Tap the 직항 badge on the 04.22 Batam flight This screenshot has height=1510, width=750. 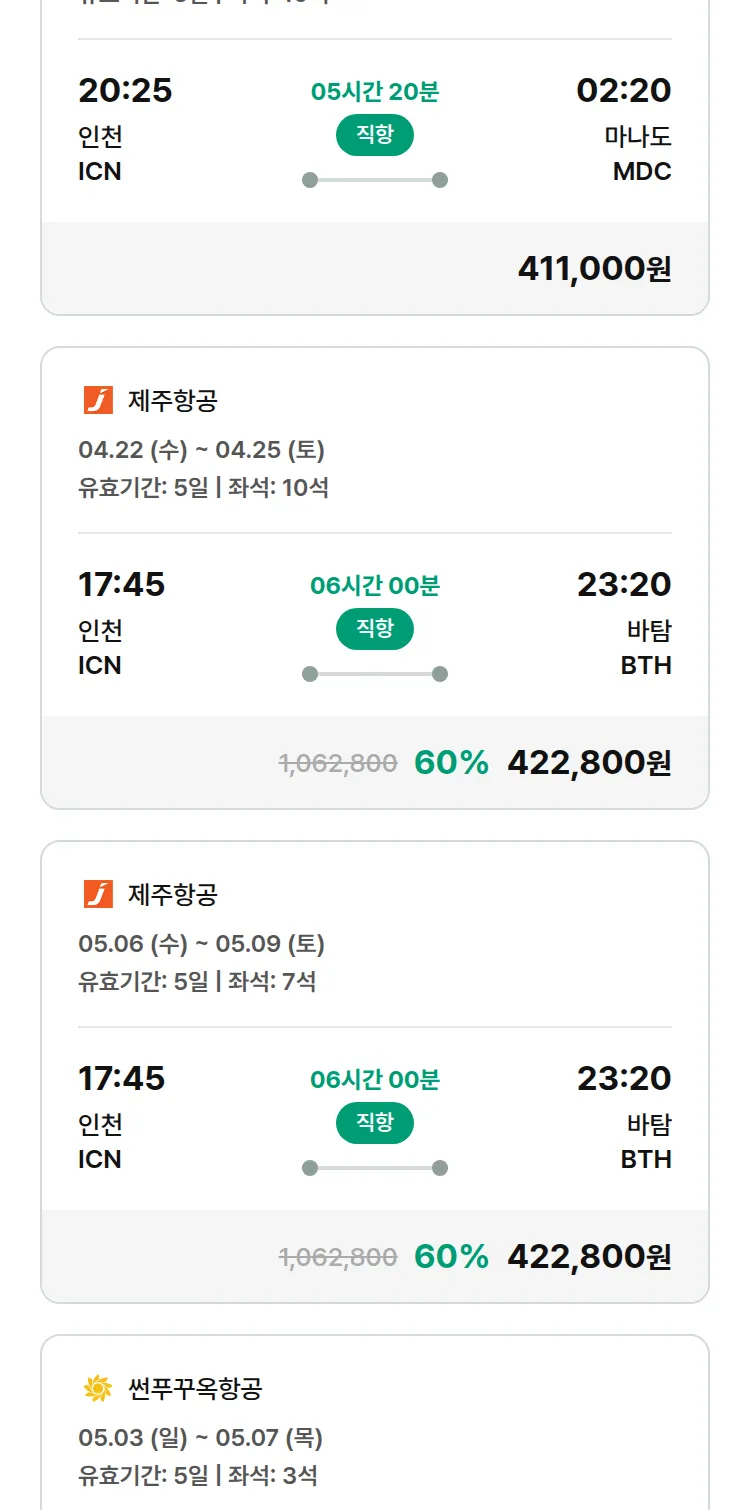[x=375, y=629]
